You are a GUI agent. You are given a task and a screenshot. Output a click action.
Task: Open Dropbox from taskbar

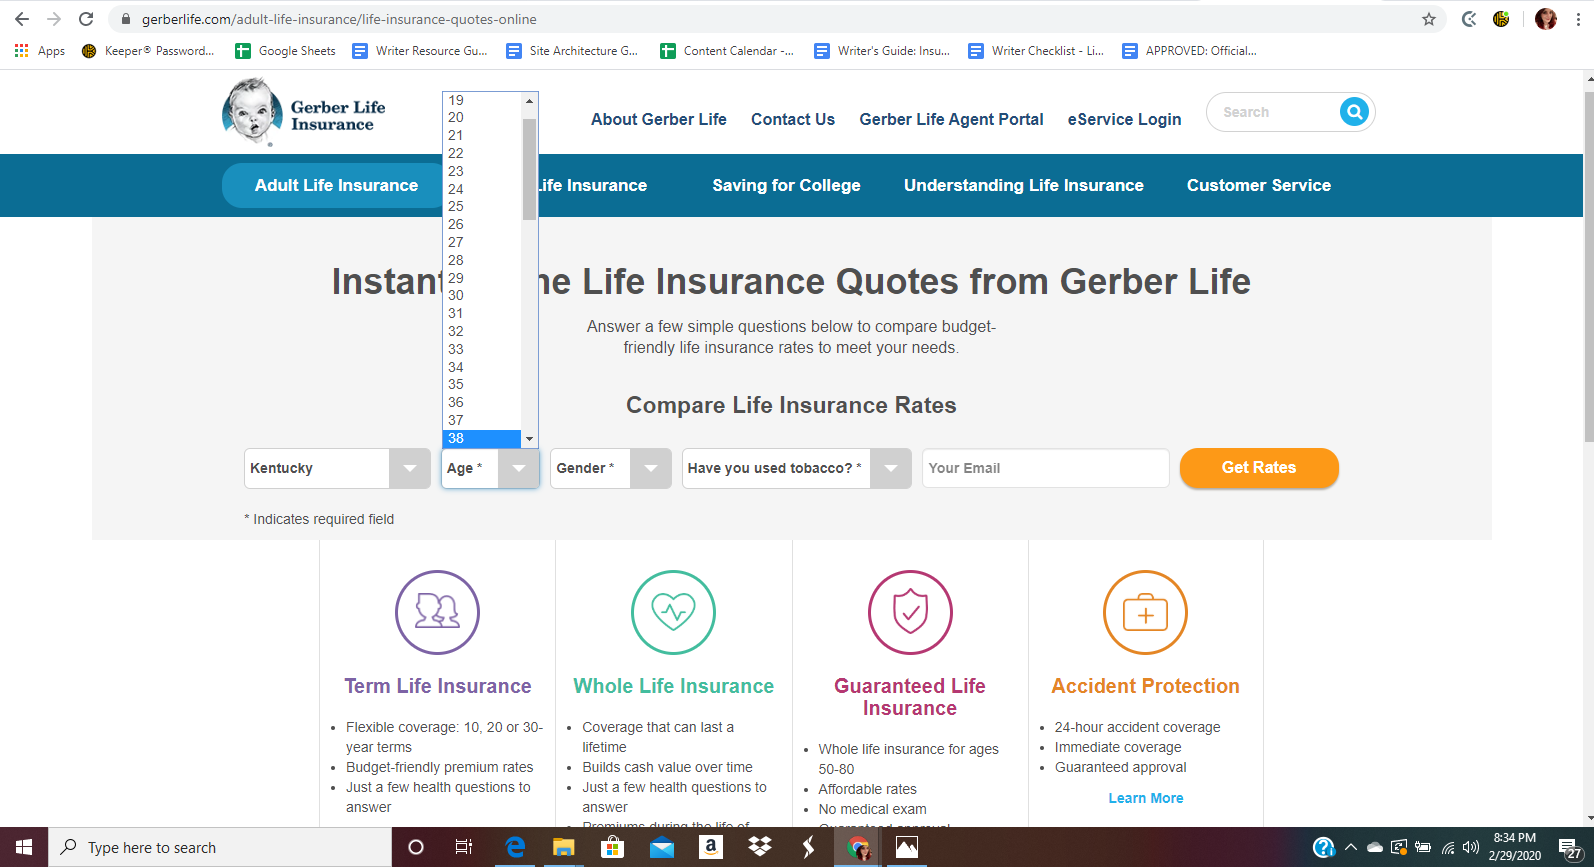pyautogui.click(x=760, y=847)
